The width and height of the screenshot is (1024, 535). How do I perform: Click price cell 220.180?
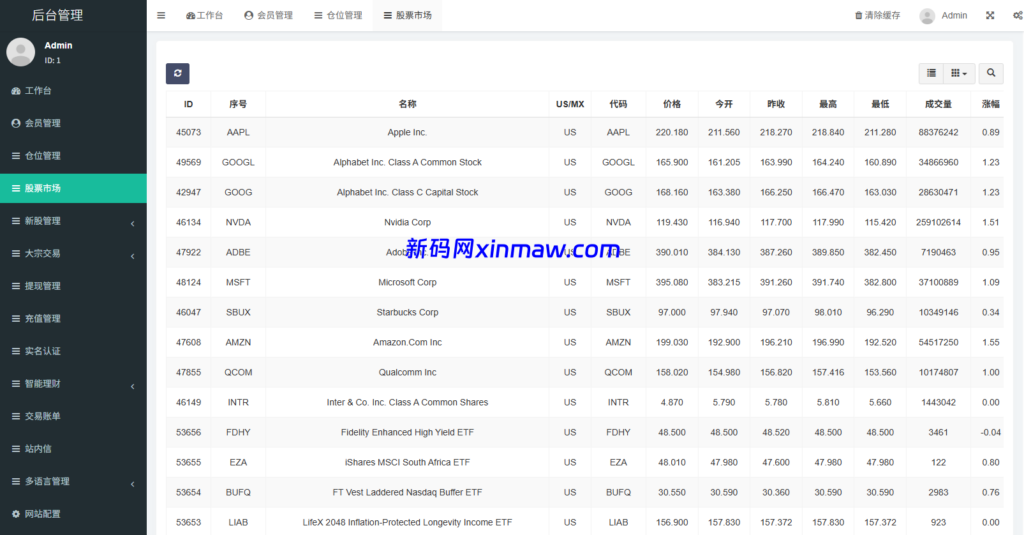coord(671,132)
